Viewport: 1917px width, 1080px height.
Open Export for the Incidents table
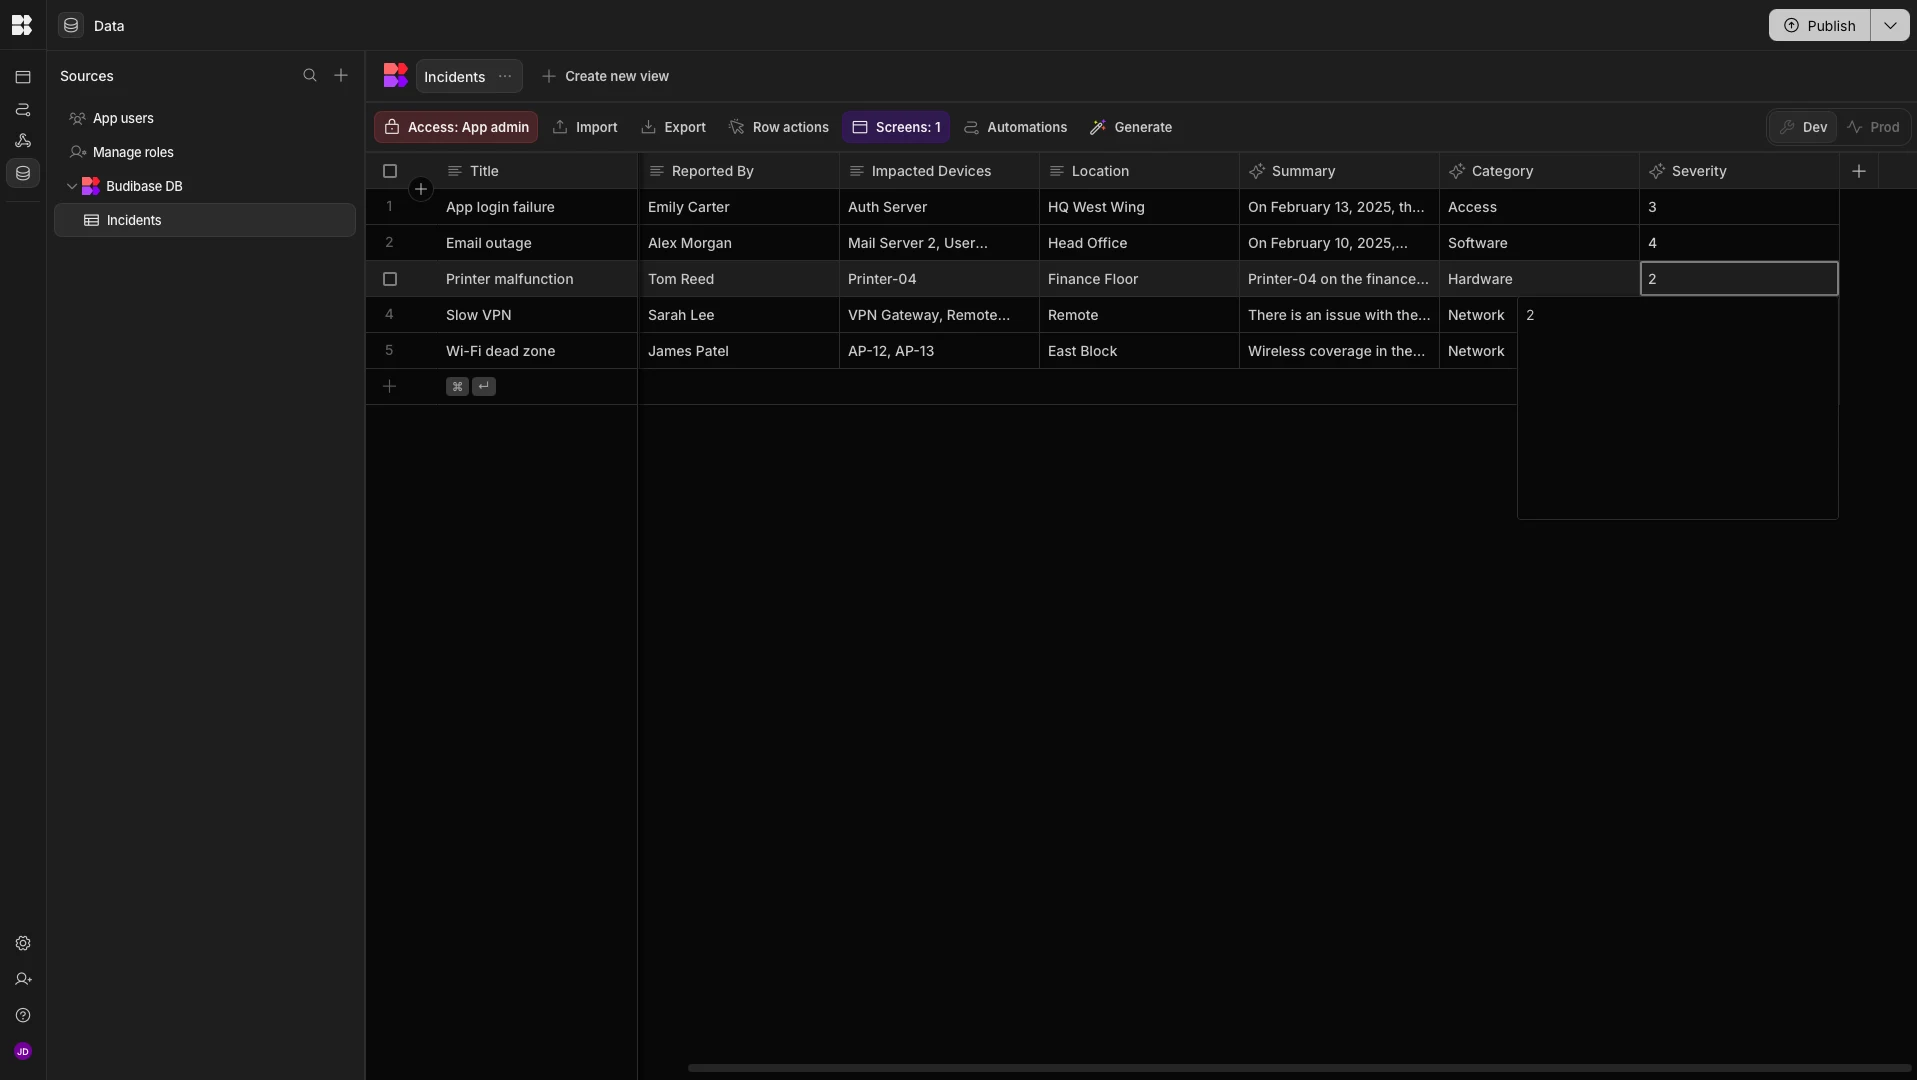pos(673,127)
